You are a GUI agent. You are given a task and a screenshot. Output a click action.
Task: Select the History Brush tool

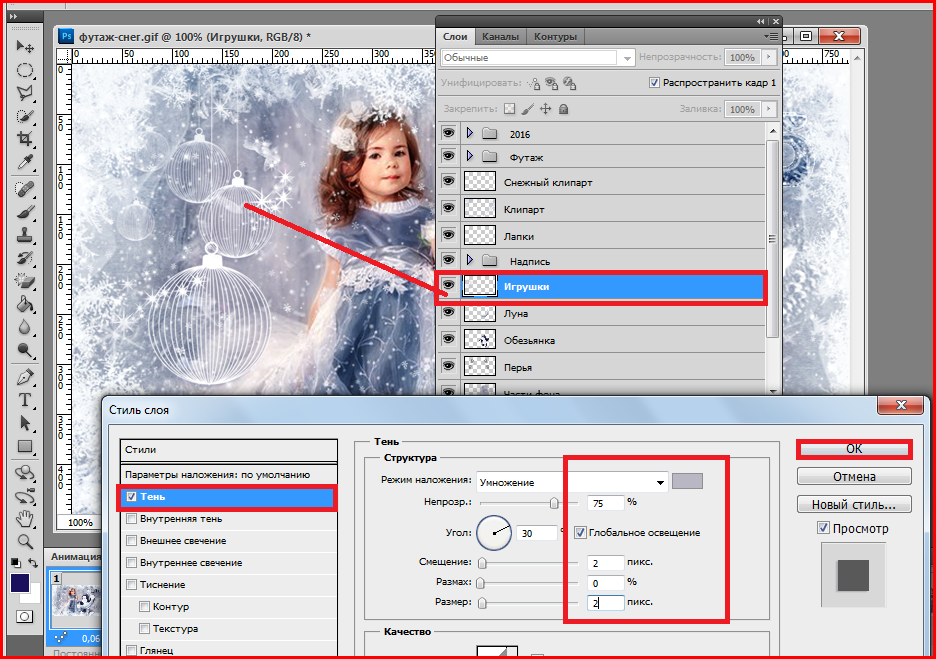coord(25,258)
